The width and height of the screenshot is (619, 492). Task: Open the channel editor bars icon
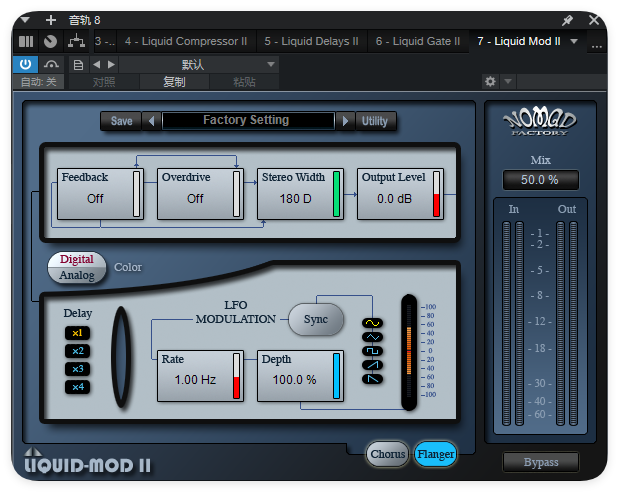click(x=26, y=41)
